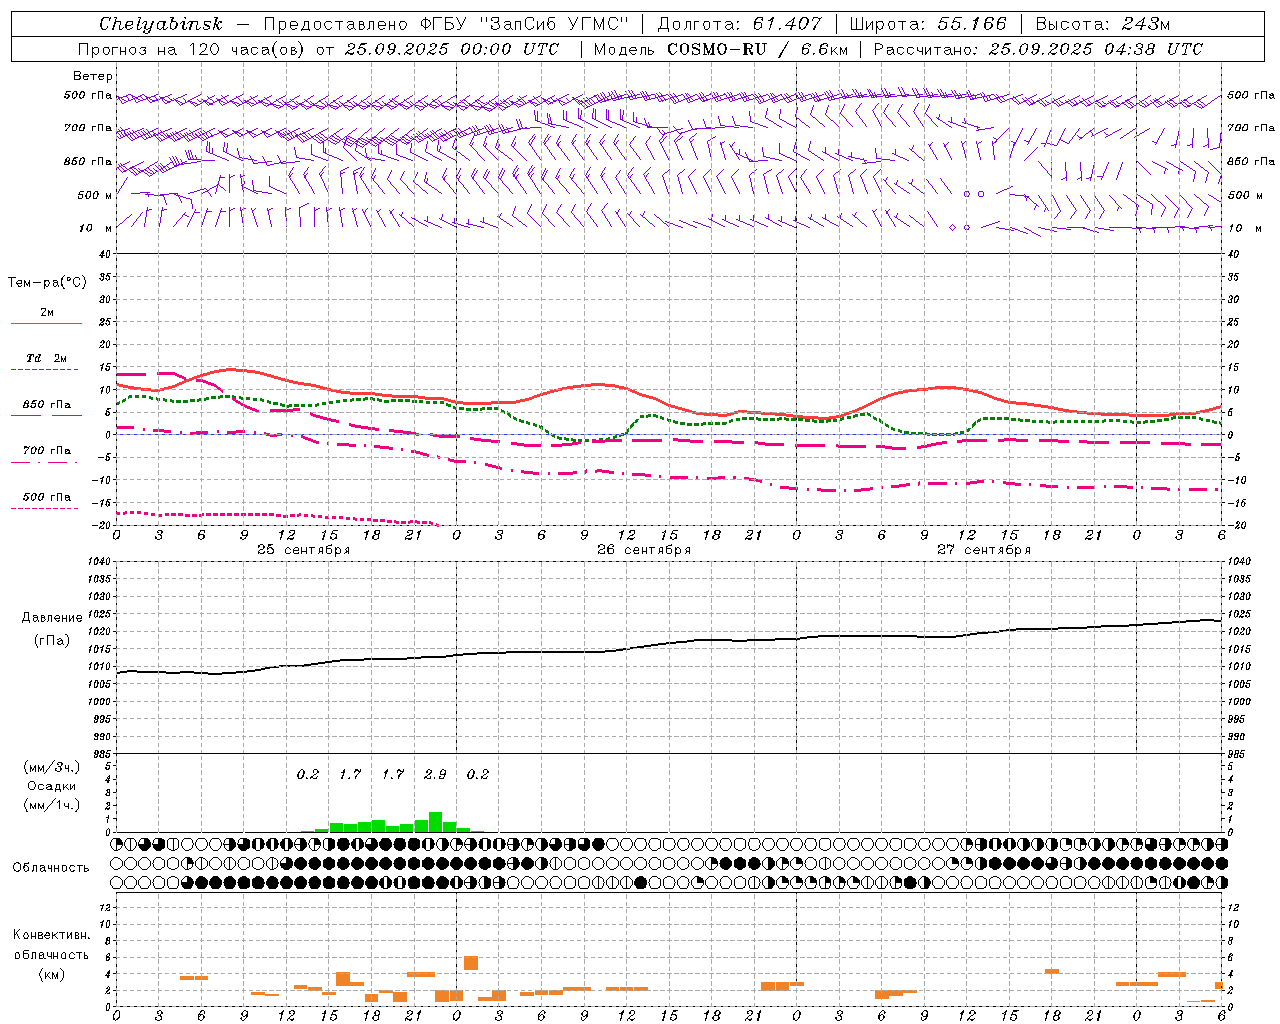
Task: Click the '700 гПа' temperature legend entry
Action: 47,451
